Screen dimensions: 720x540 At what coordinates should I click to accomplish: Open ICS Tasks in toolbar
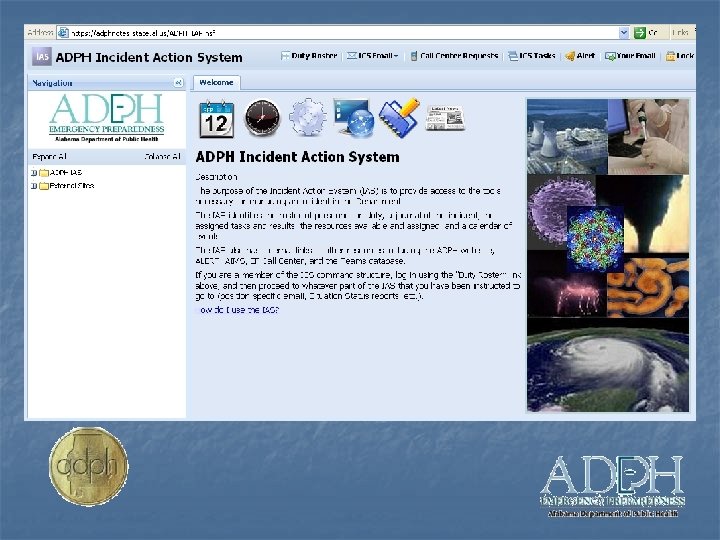[532, 56]
